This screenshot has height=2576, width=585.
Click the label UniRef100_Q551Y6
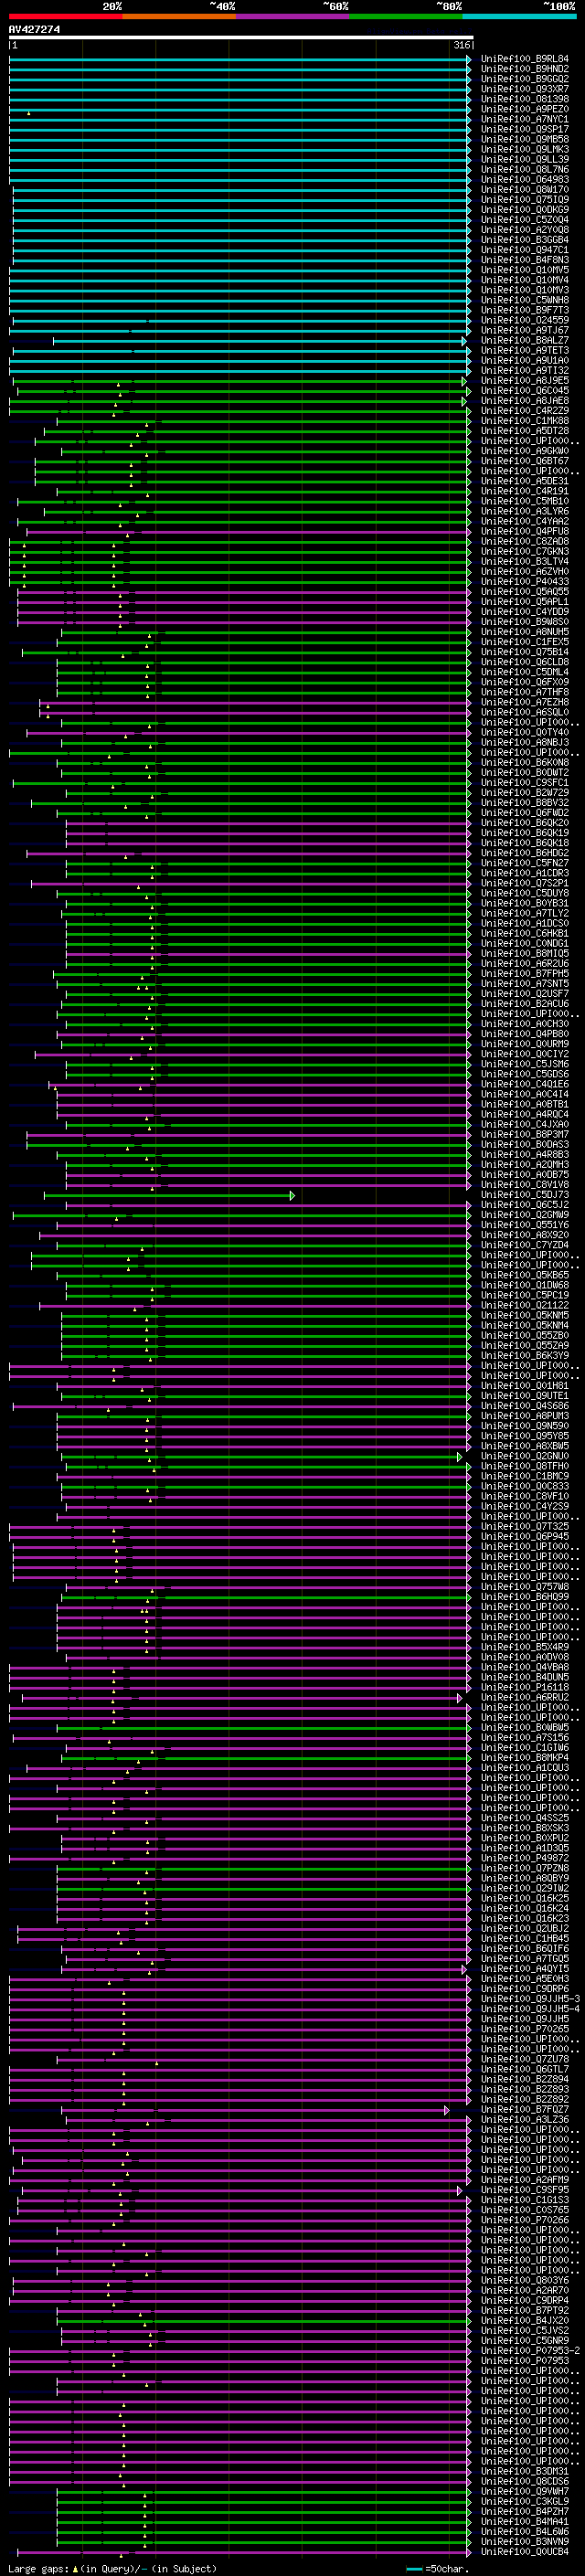pos(524,1224)
